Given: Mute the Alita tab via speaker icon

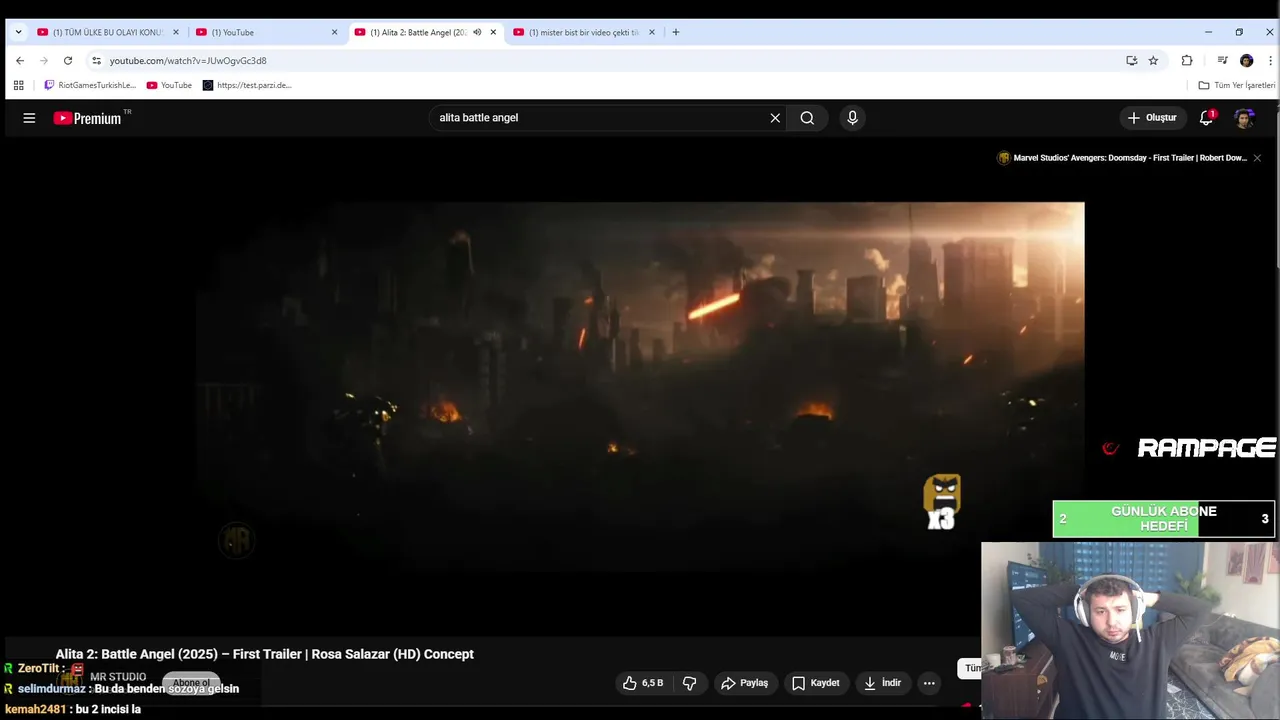Looking at the screenshot, I should (x=477, y=32).
